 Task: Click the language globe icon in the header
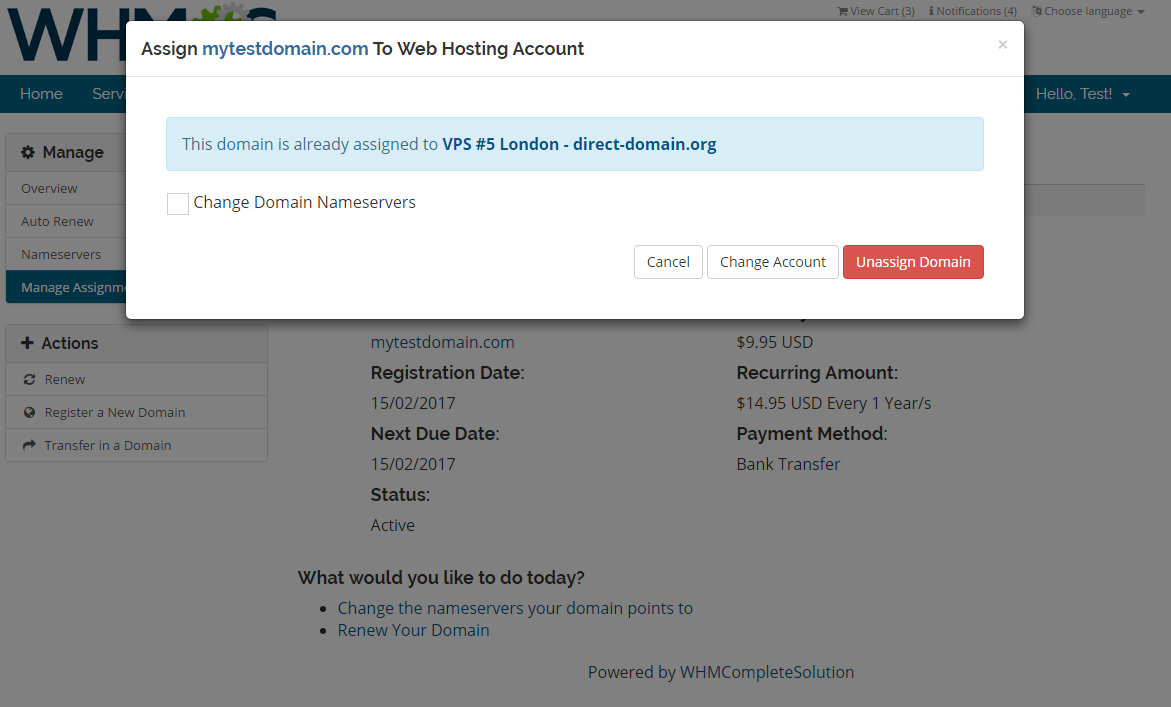tap(1035, 11)
